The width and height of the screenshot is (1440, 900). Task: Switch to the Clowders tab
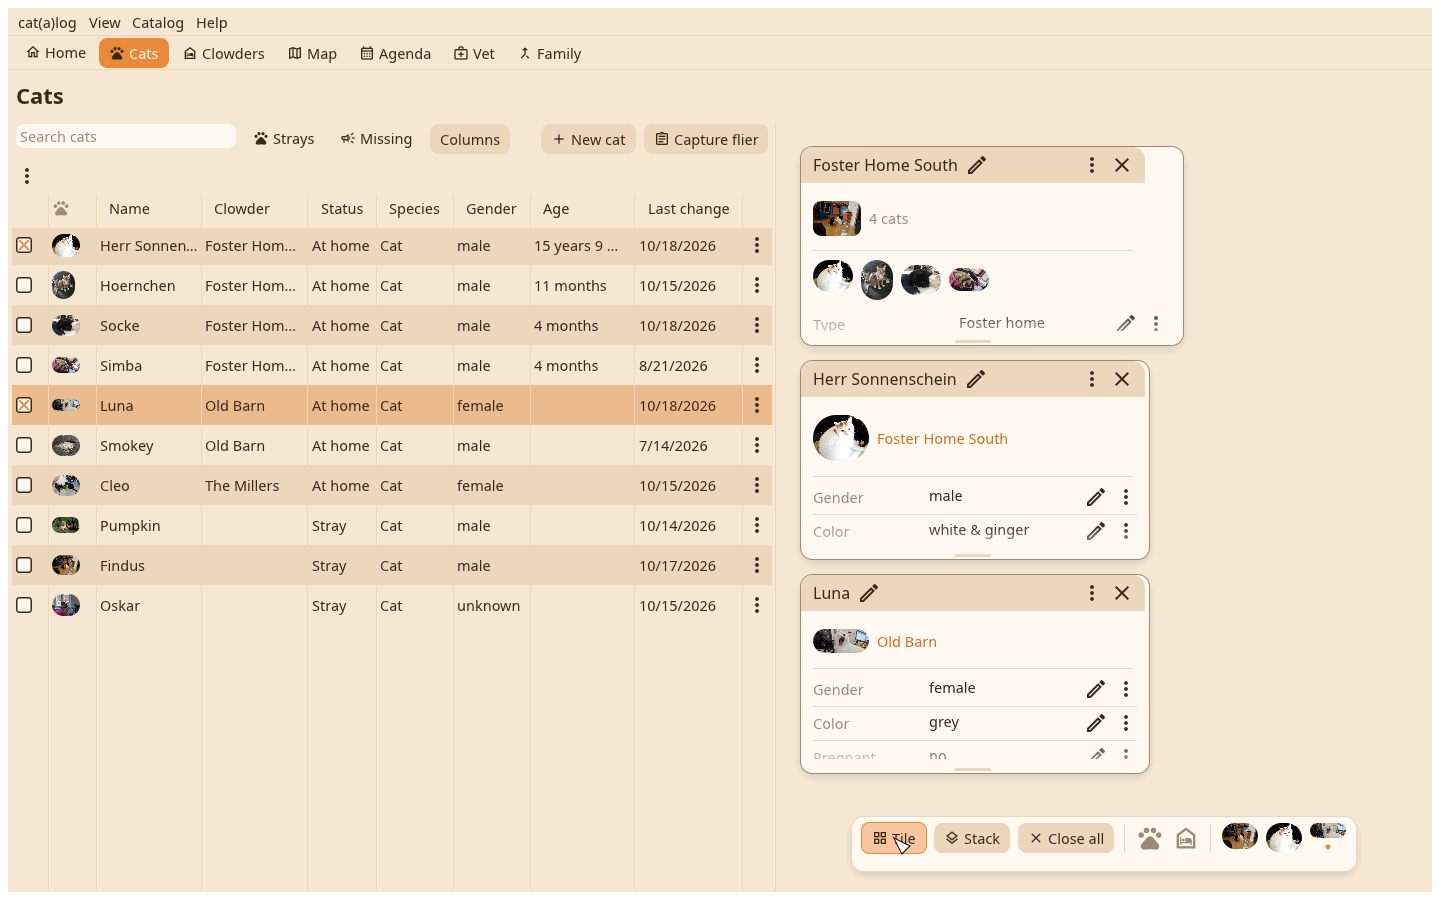pyautogui.click(x=224, y=53)
